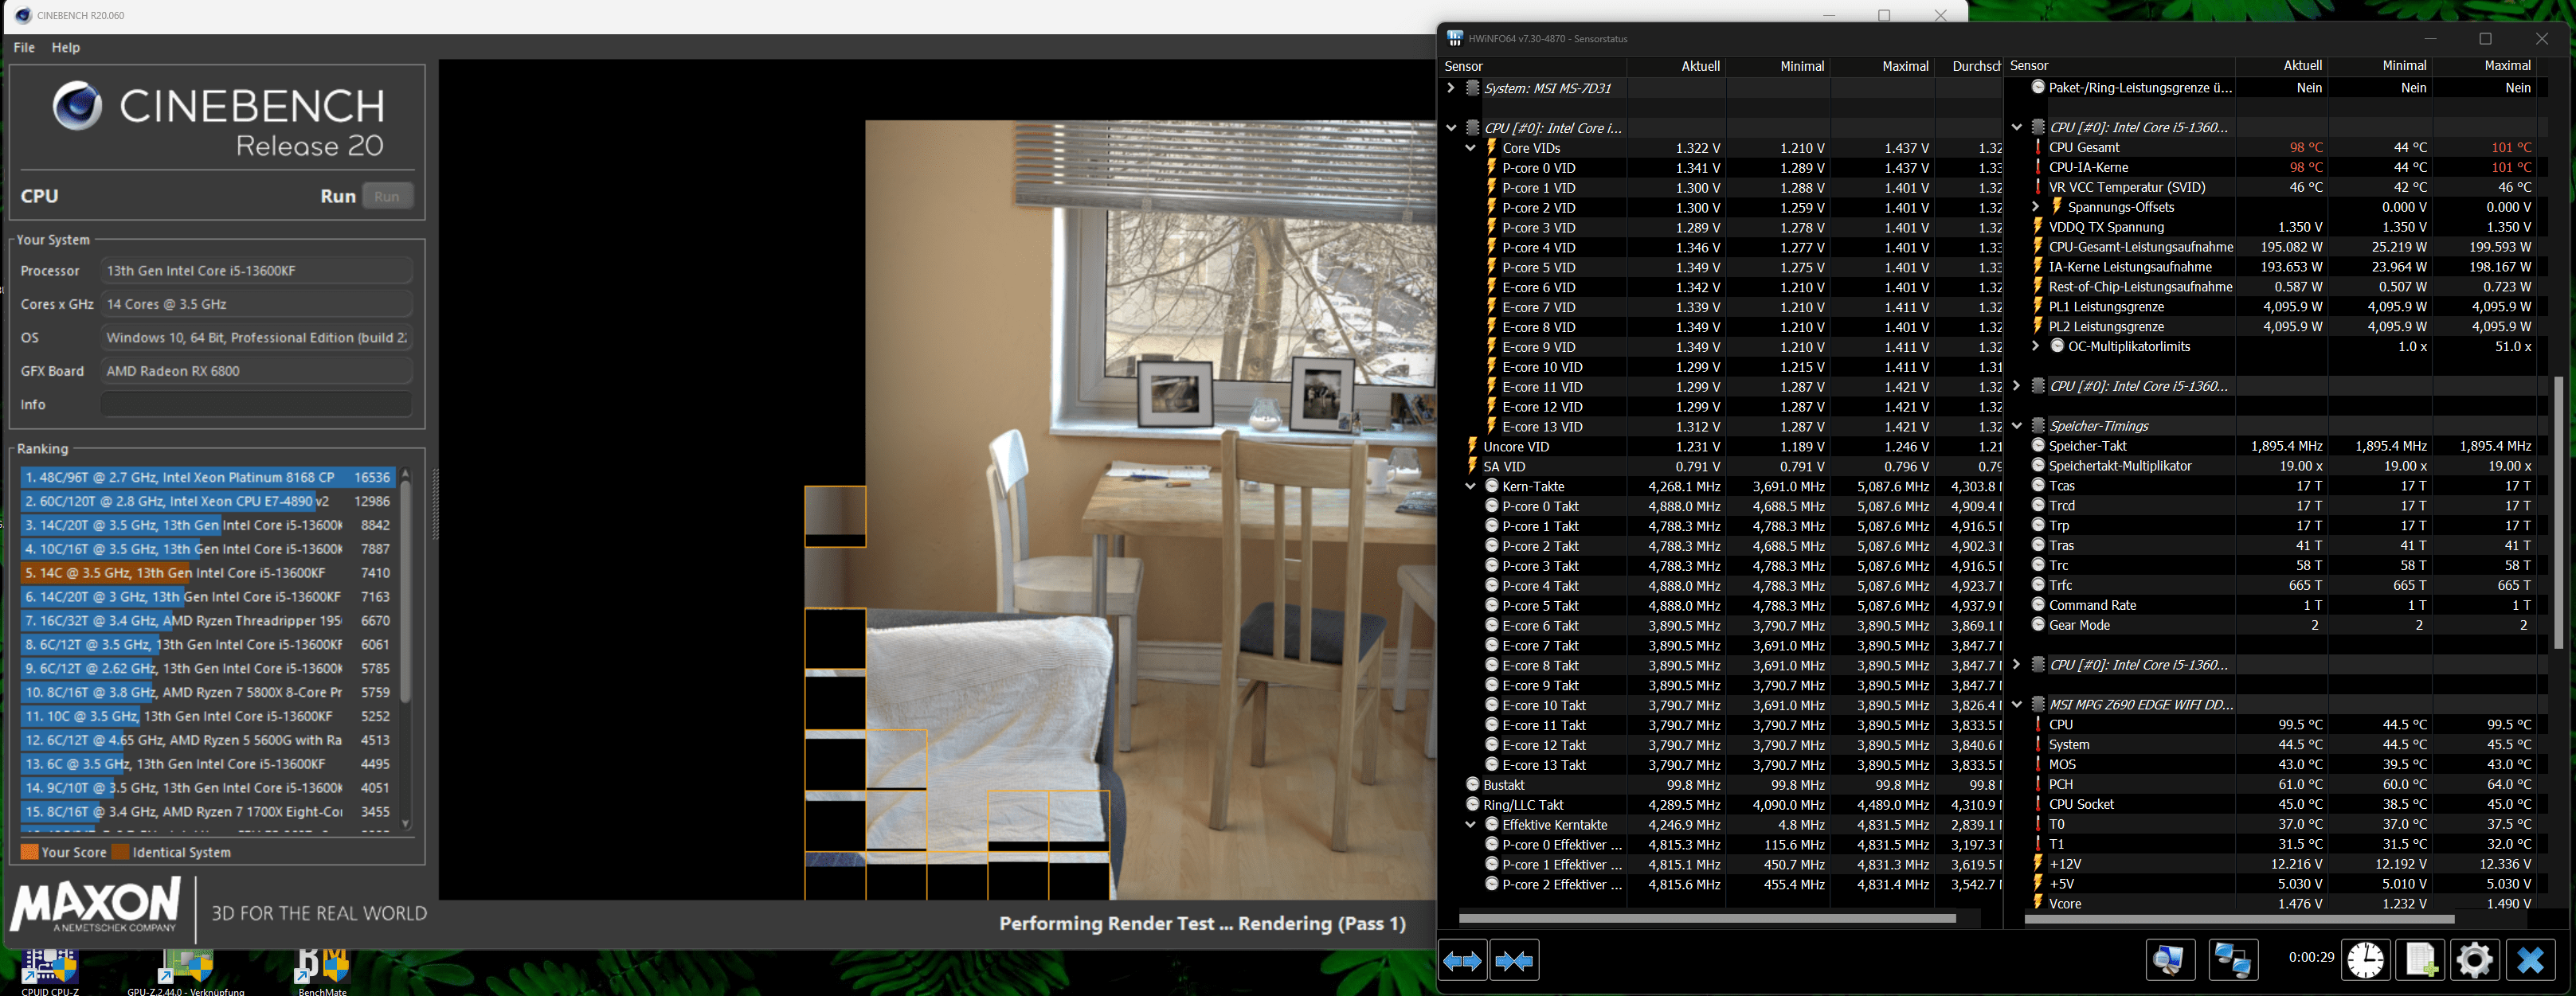This screenshot has height=996, width=2576.
Task: Click the circle icon beside Gear Mode
Action: click(x=2038, y=625)
